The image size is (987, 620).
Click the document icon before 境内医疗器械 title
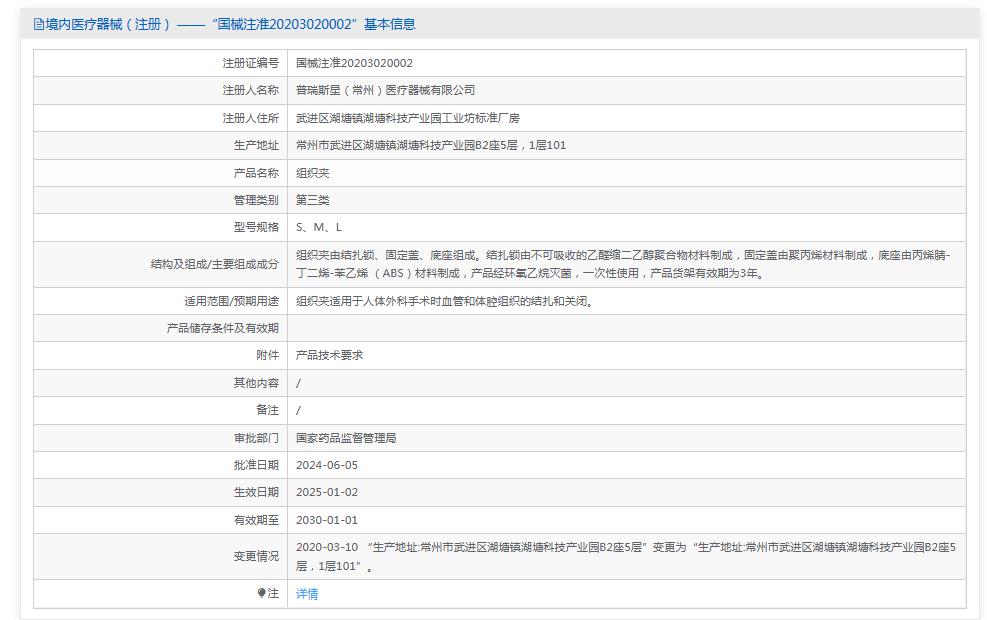[x=39, y=25]
